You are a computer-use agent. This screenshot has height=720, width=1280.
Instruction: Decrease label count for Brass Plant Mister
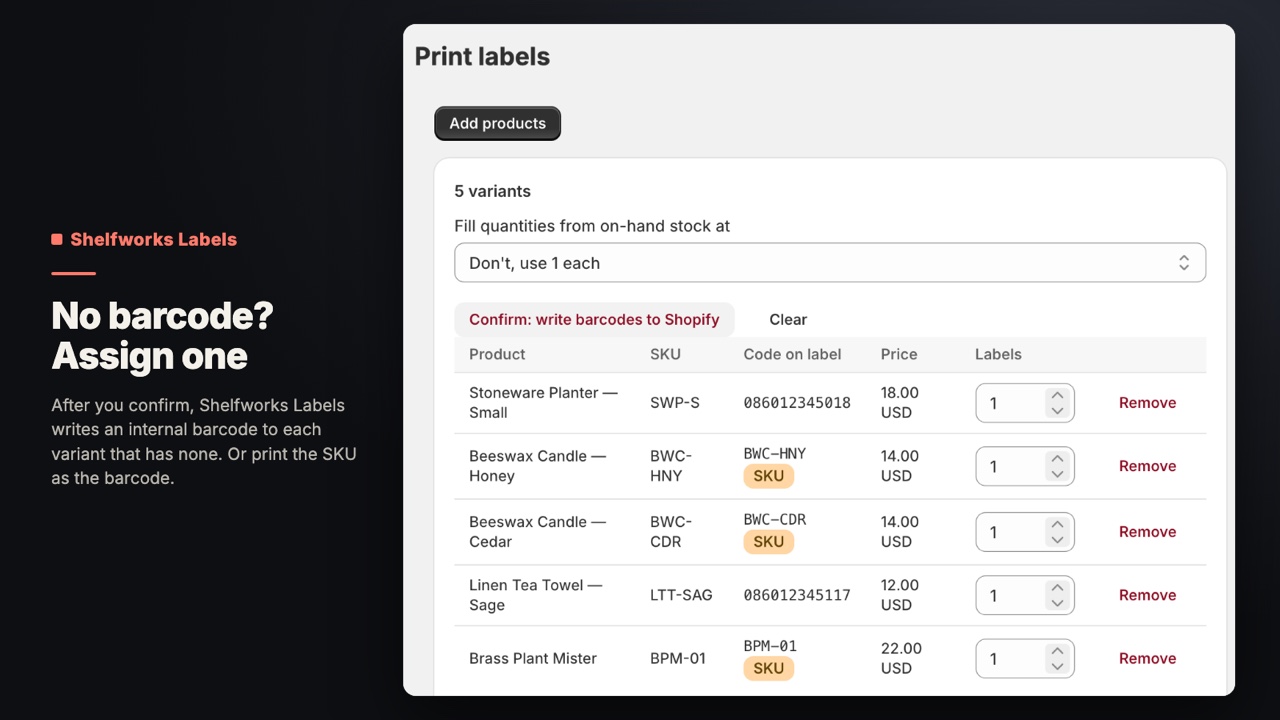point(1057,666)
